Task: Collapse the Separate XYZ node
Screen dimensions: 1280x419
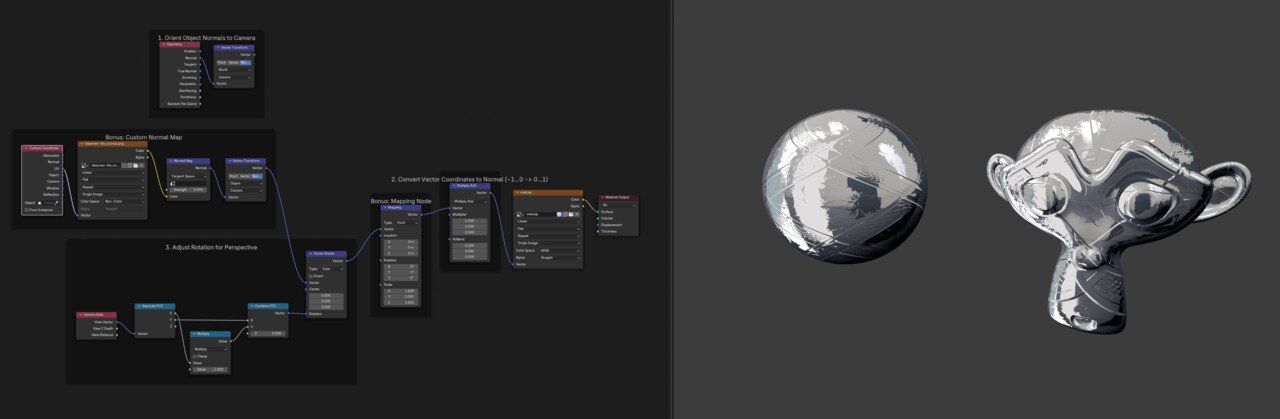Action: (x=138, y=306)
